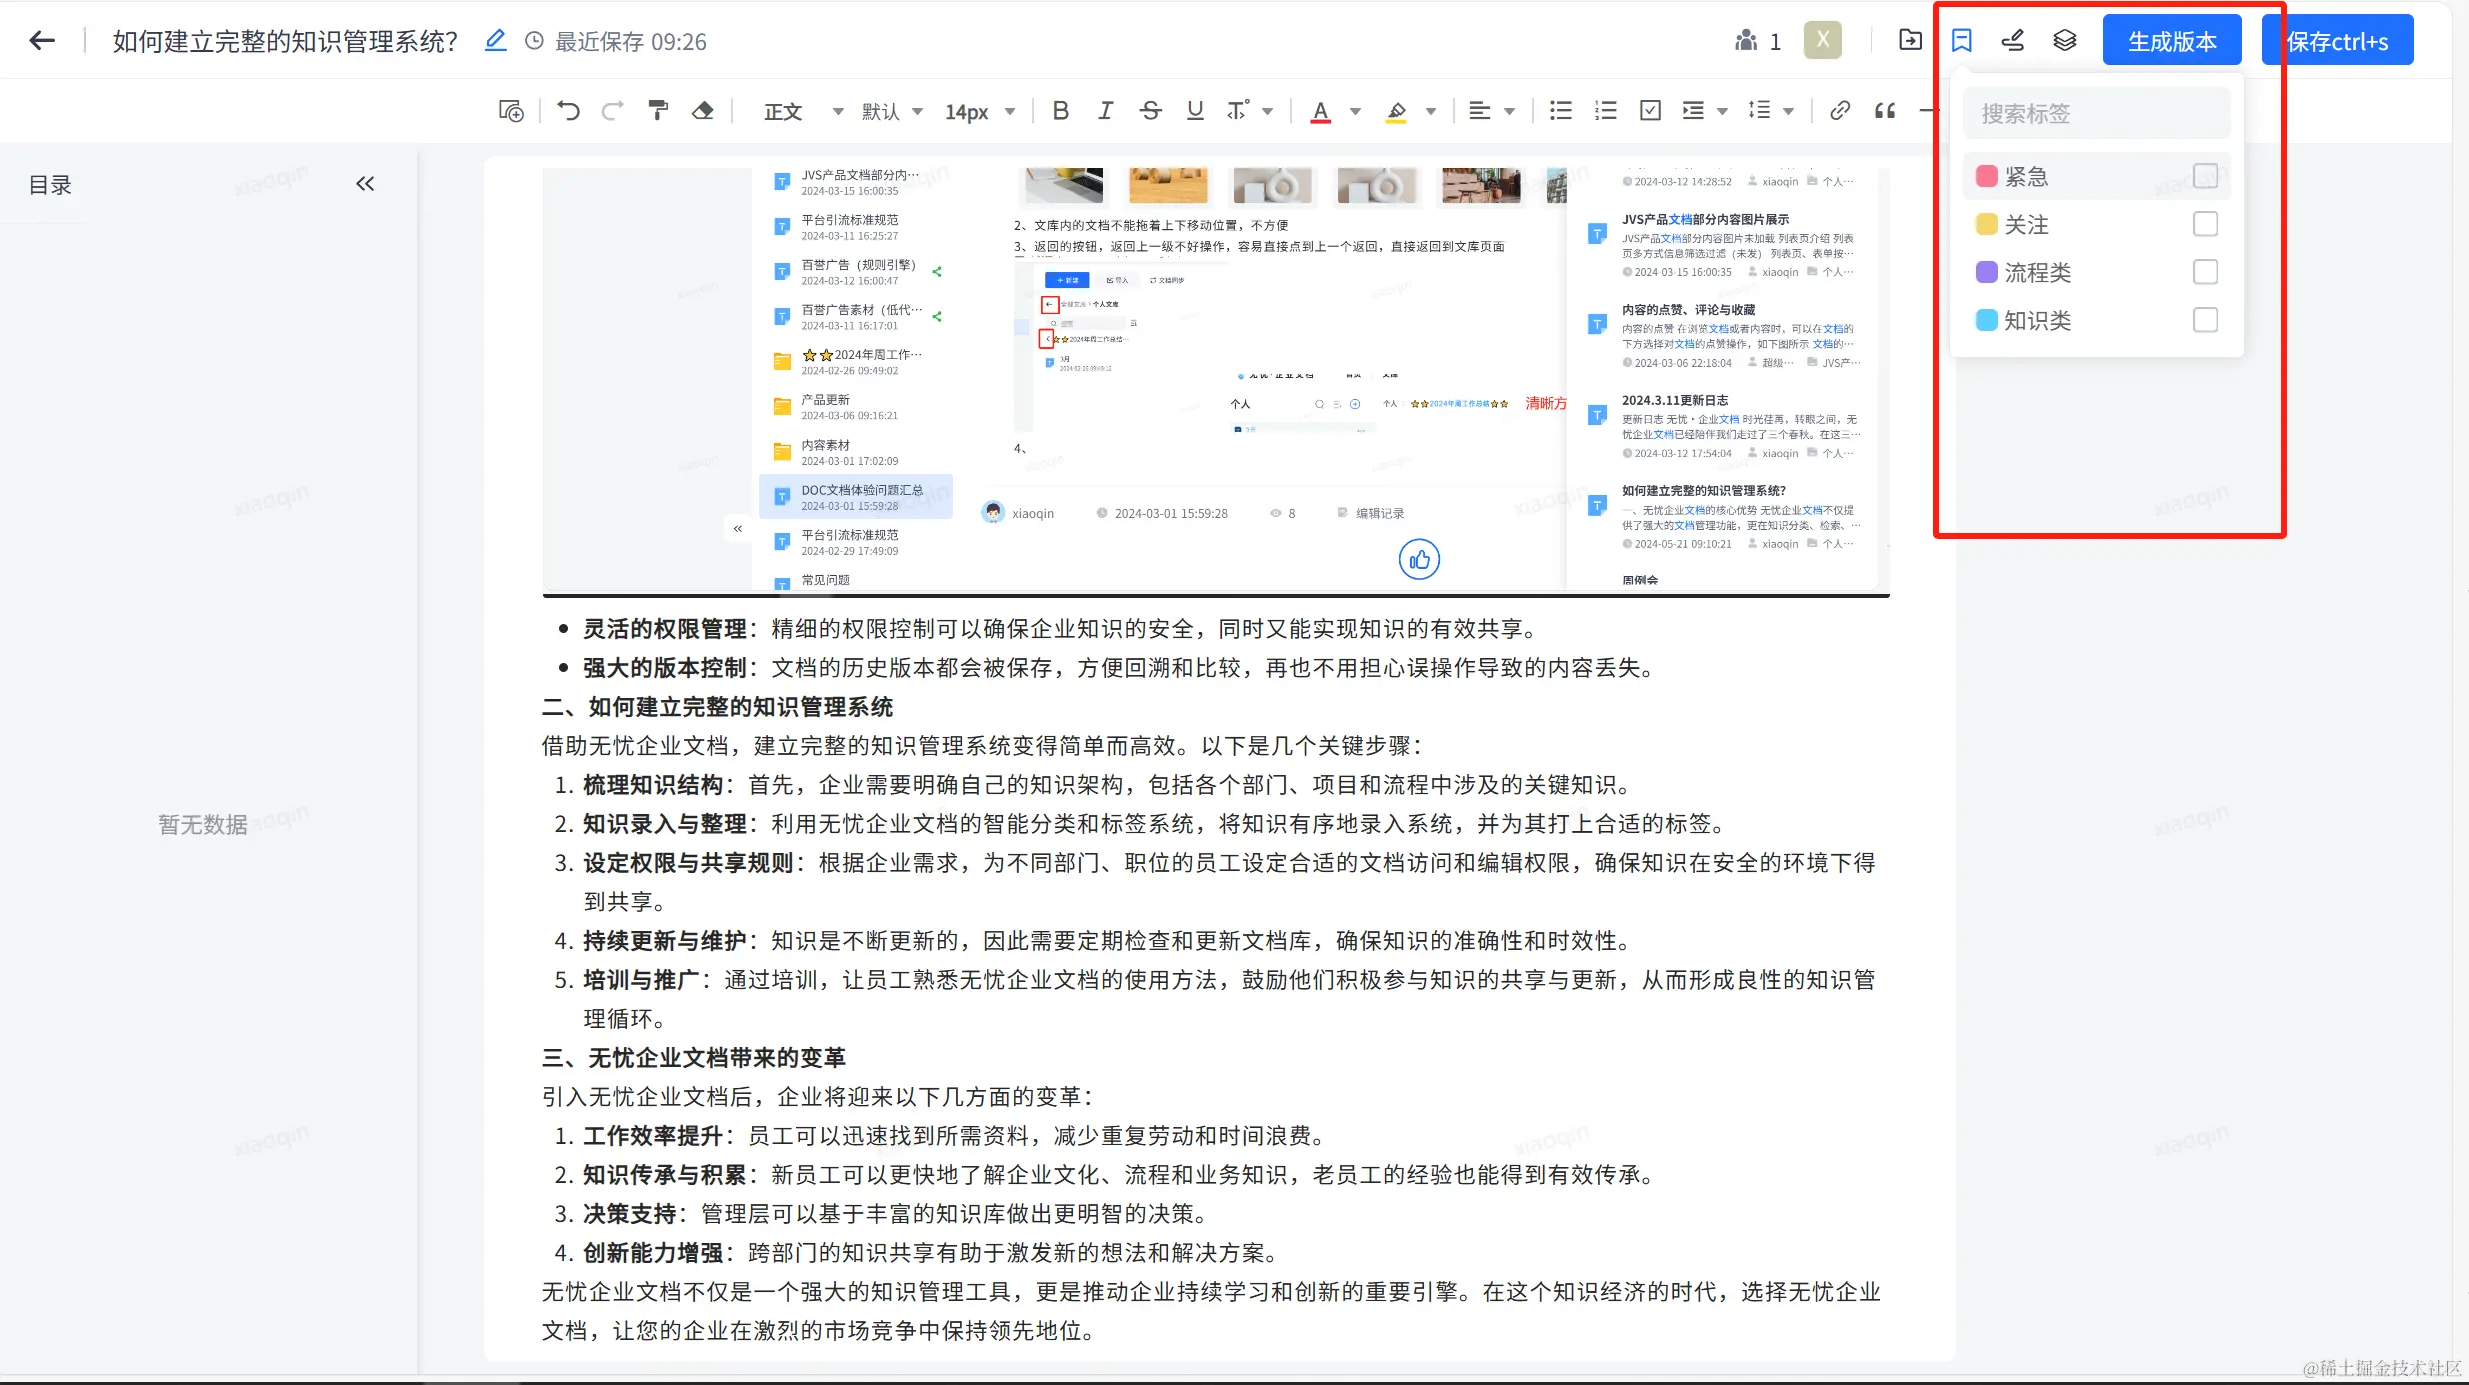The width and height of the screenshot is (2469, 1385).
Task: Check the 紧急 tag checkbox
Action: 2204,176
